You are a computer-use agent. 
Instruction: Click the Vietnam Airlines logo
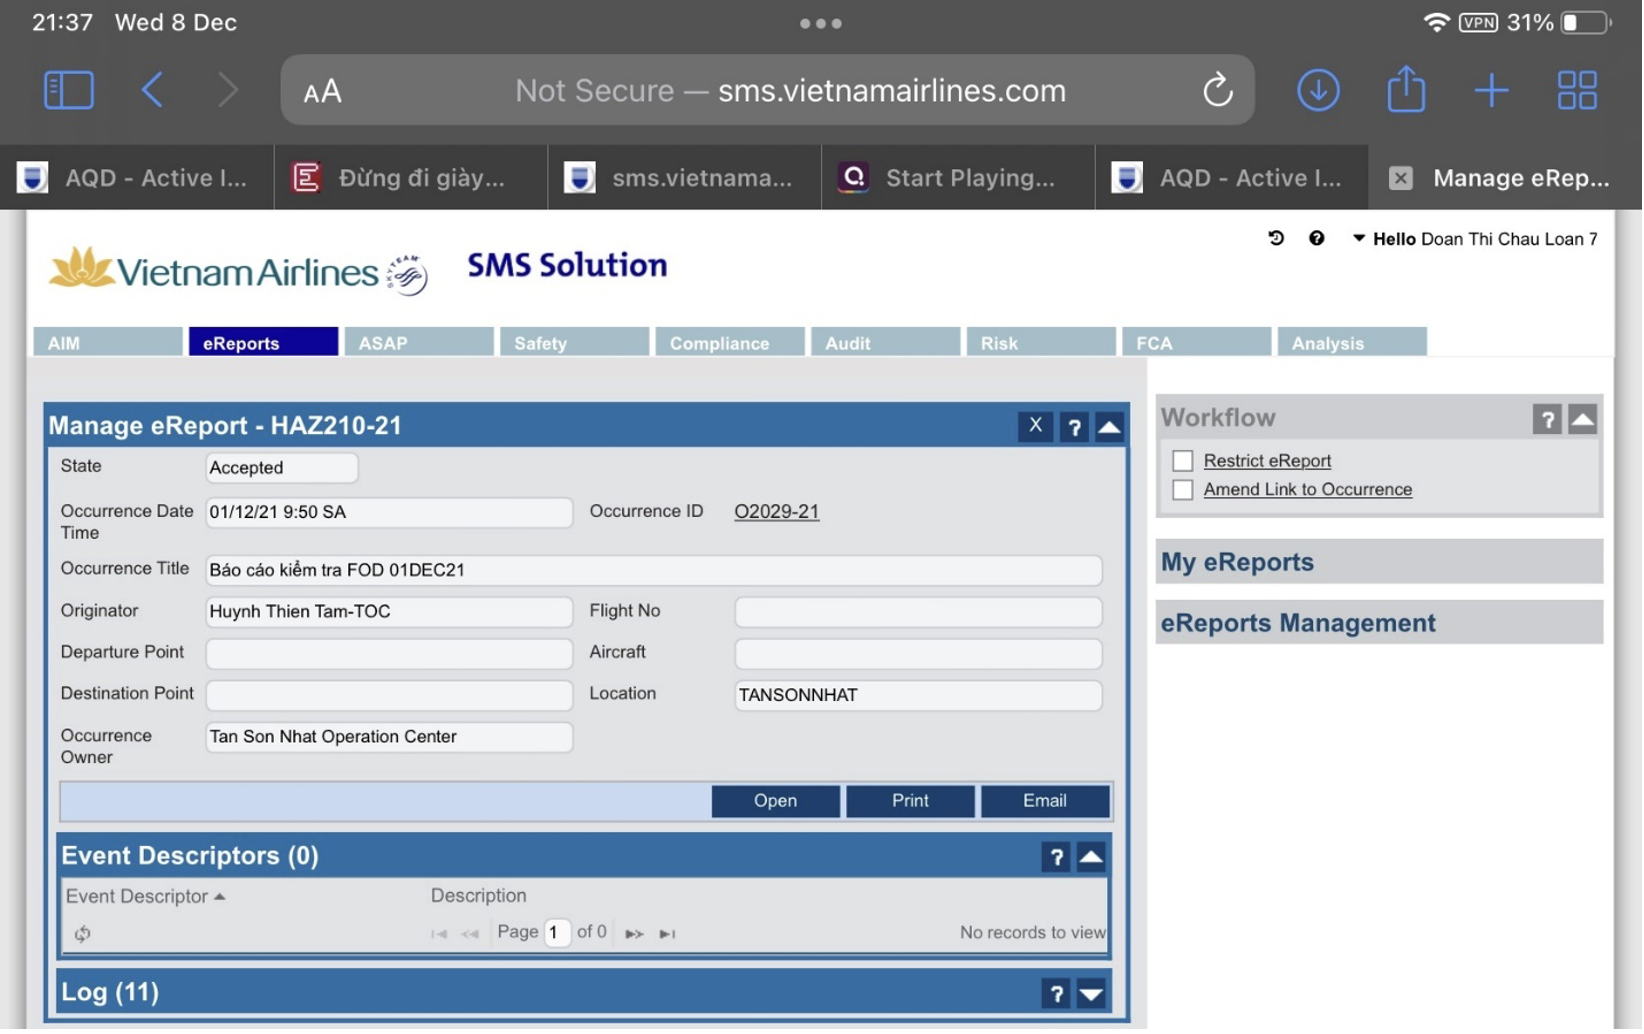238,270
